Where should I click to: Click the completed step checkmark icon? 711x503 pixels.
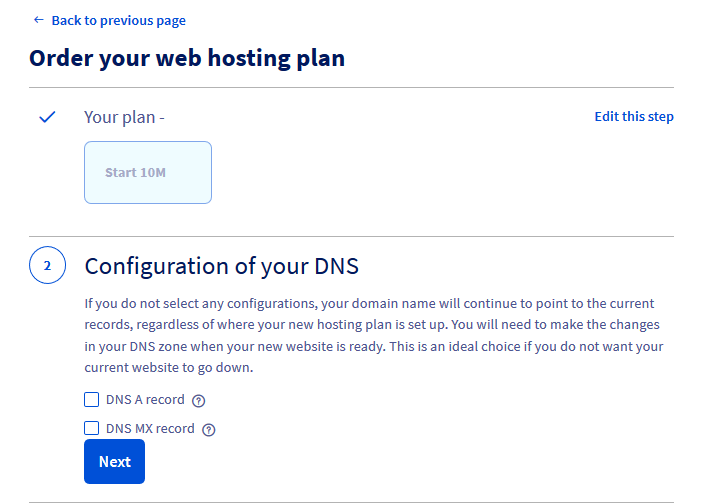(x=47, y=117)
